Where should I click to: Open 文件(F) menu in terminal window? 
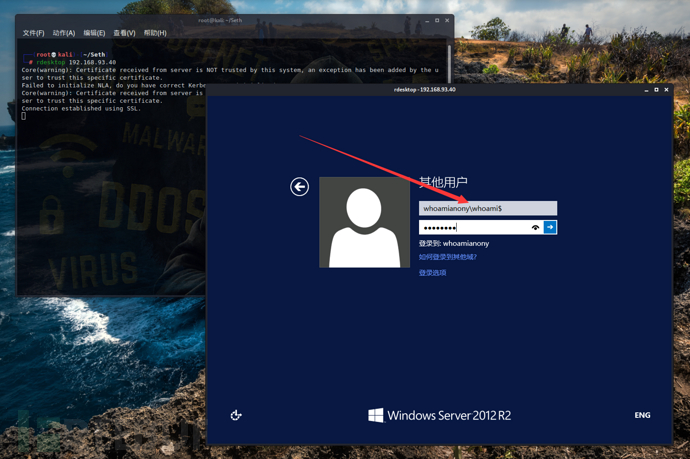[33, 33]
